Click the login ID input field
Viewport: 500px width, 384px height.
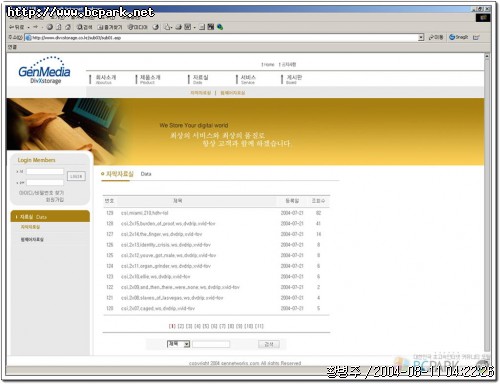click(45, 171)
